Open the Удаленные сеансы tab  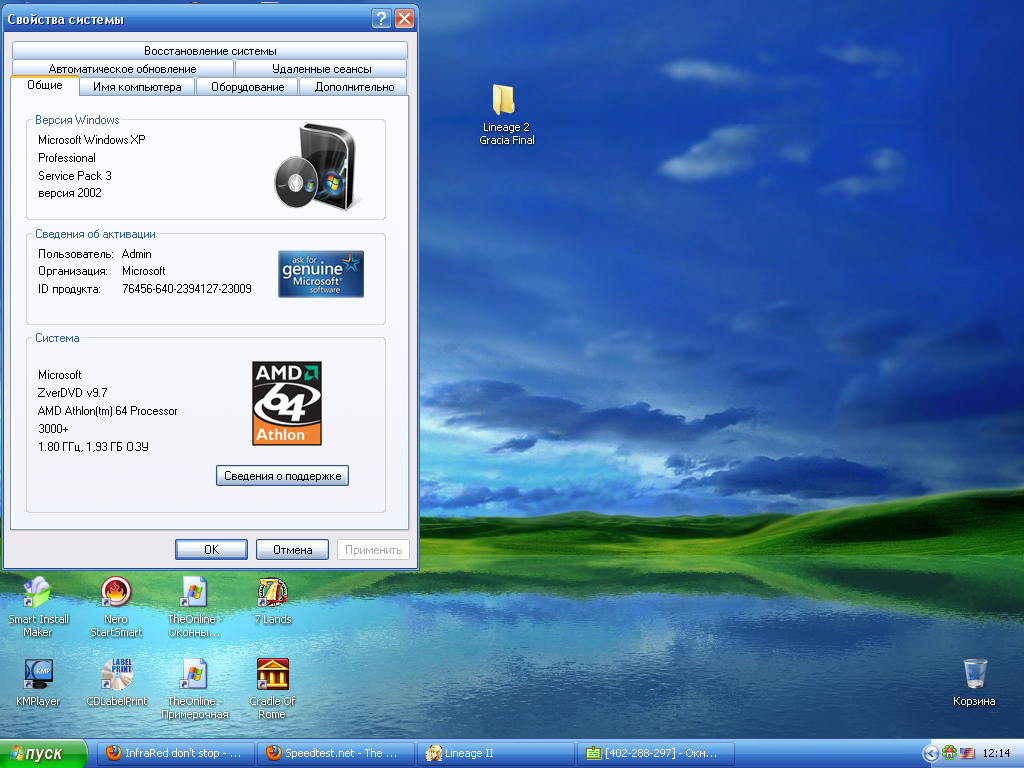coord(321,69)
